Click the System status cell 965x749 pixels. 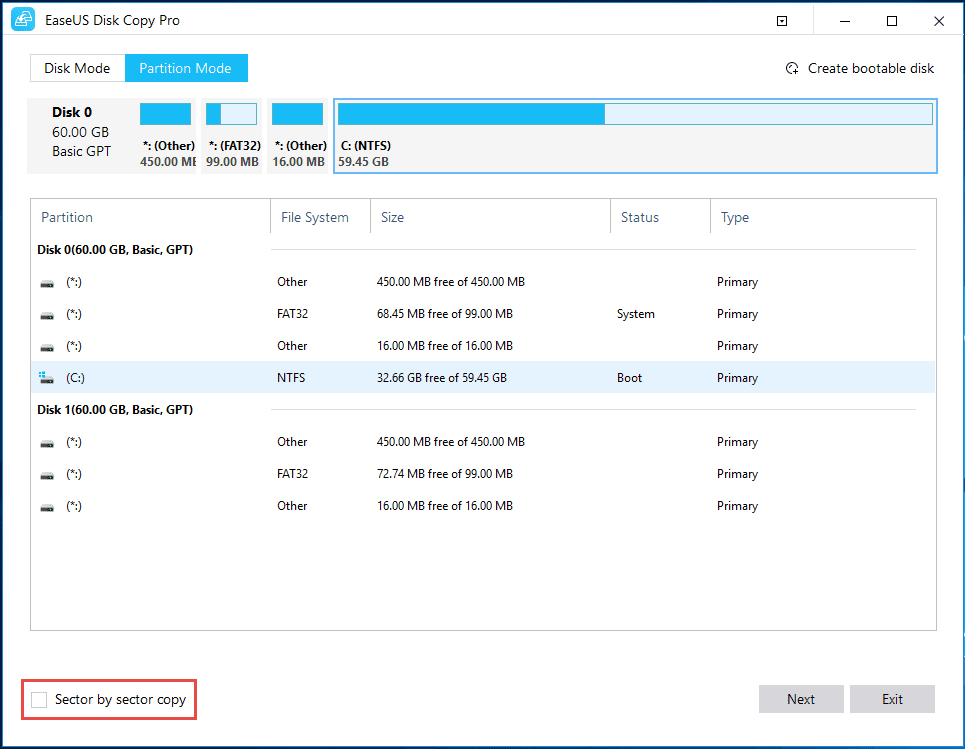tap(636, 314)
